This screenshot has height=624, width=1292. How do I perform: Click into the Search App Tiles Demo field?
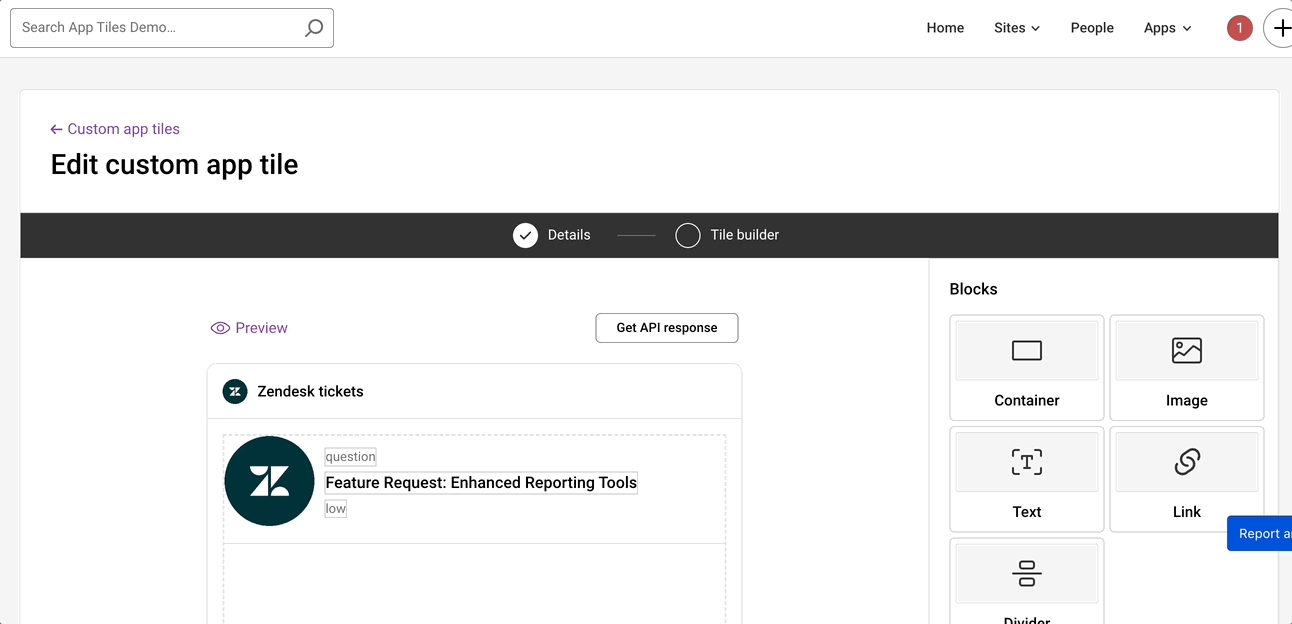pyautogui.click(x=160, y=28)
